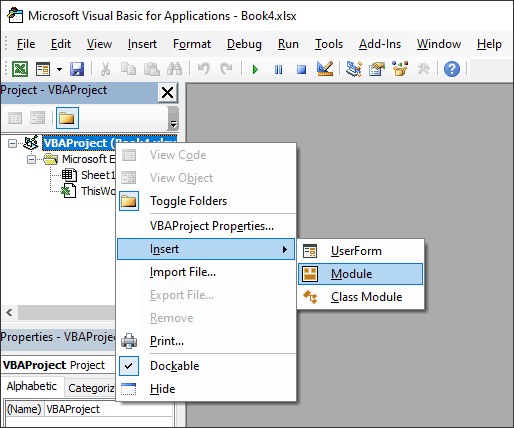514x428 pixels.
Task: Toggle Design Mode icon
Action: [325, 69]
